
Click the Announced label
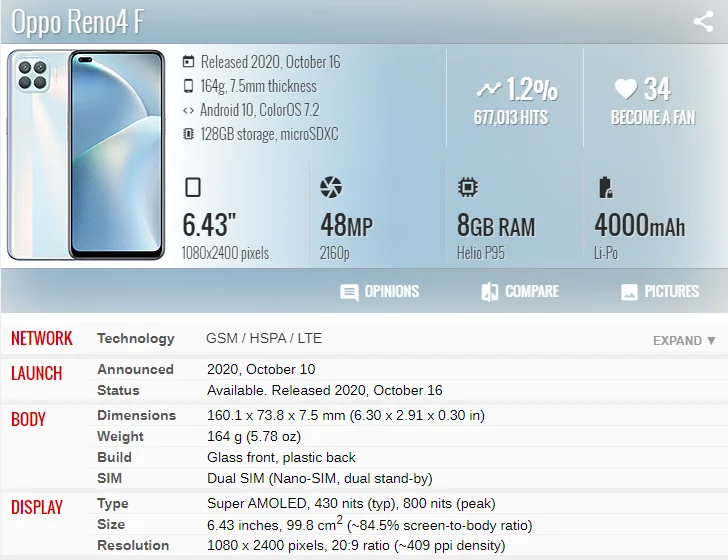pos(135,369)
